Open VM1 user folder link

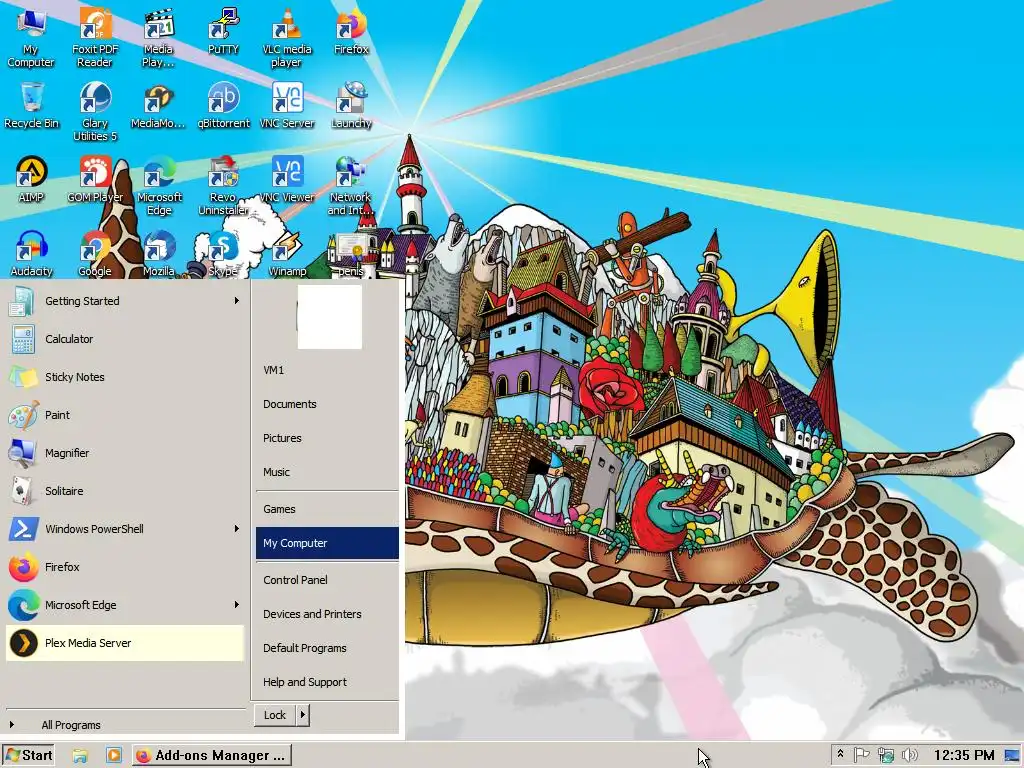(x=327, y=370)
